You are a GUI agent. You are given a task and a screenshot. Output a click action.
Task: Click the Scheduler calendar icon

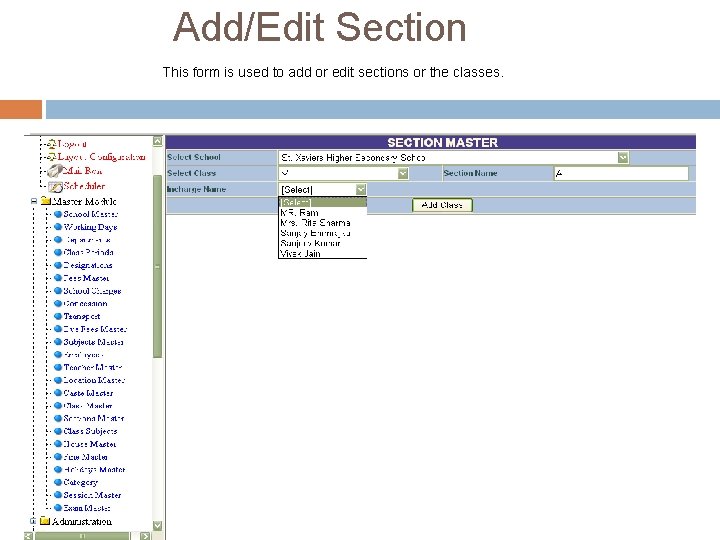(55, 186)
